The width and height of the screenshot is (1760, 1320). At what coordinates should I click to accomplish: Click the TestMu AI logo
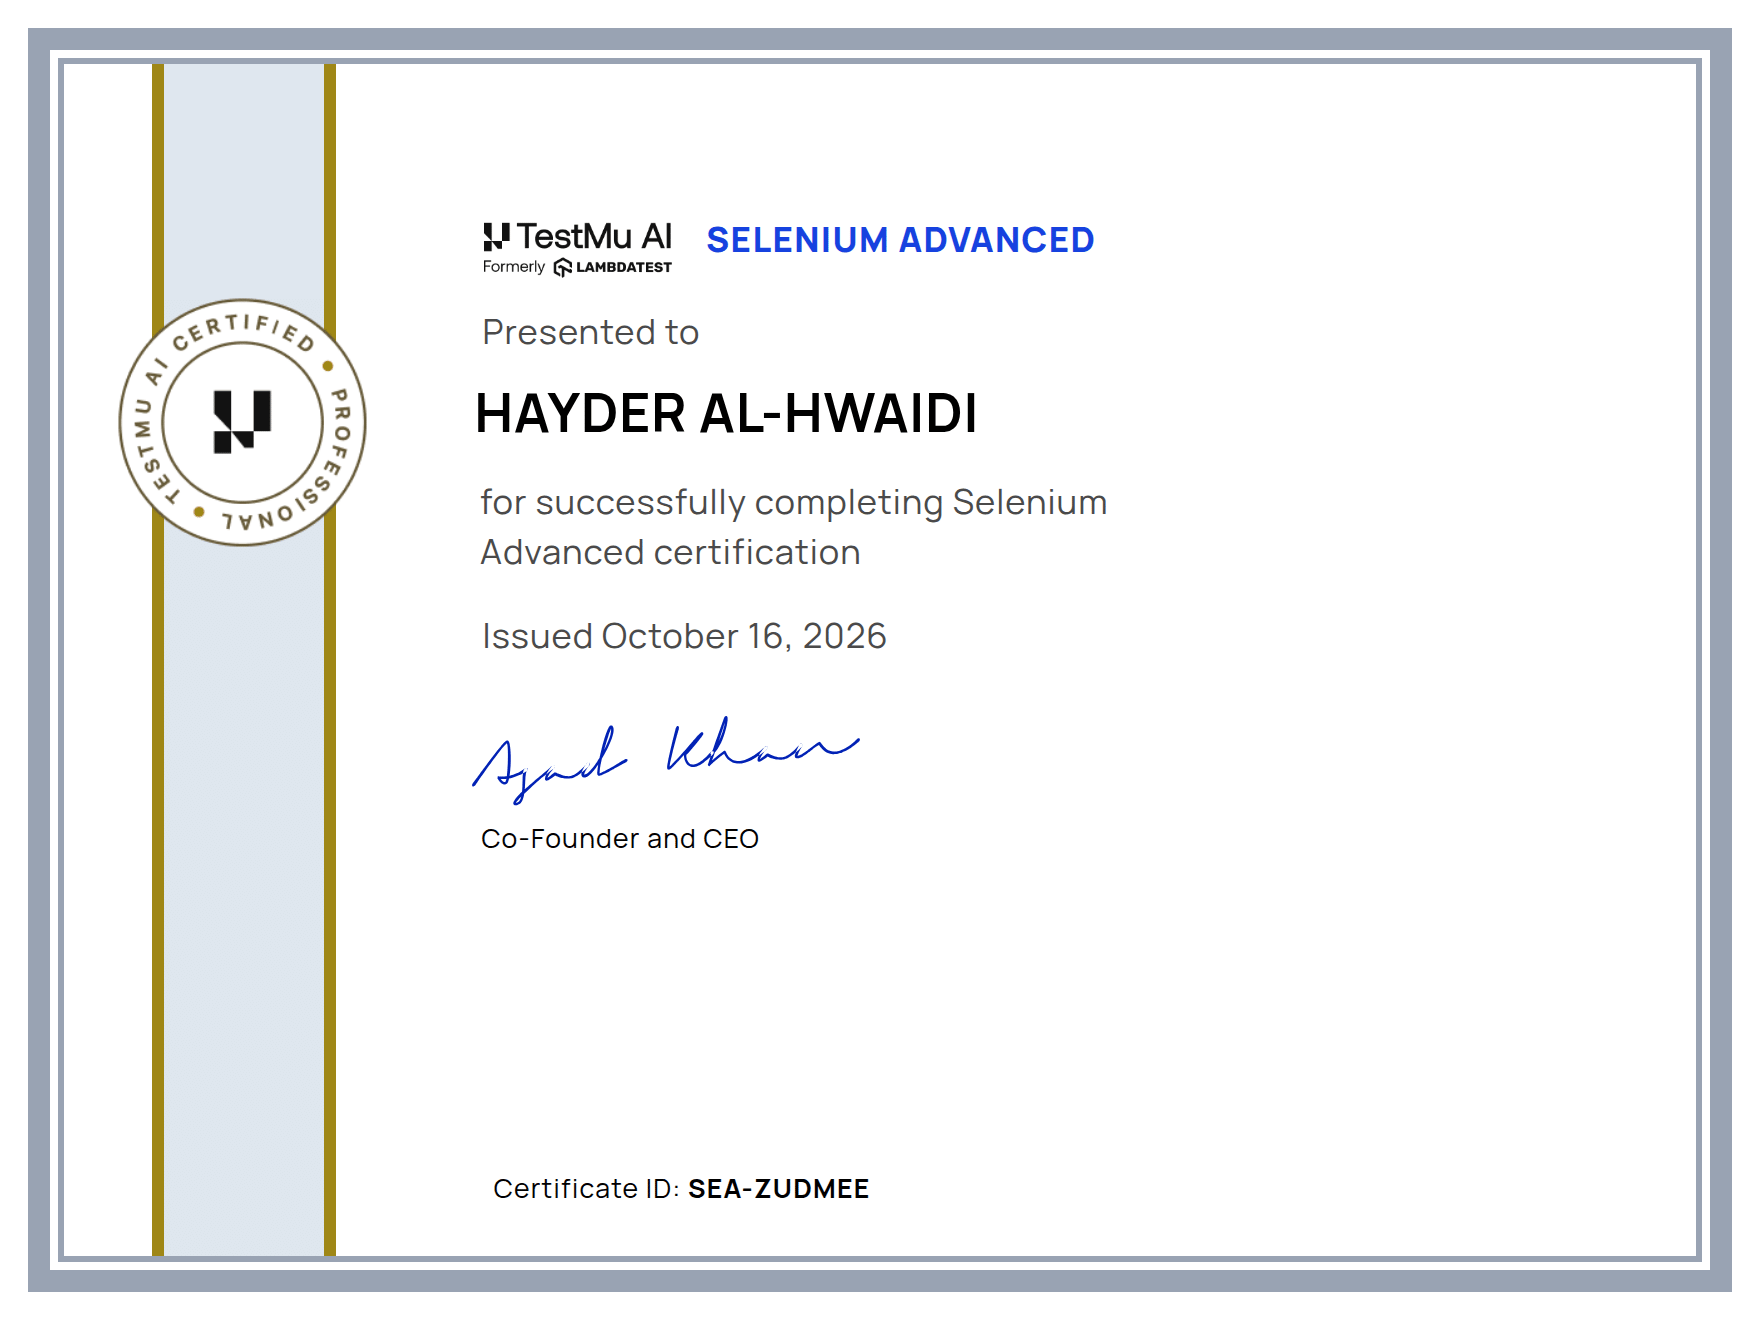pos(577,237)
